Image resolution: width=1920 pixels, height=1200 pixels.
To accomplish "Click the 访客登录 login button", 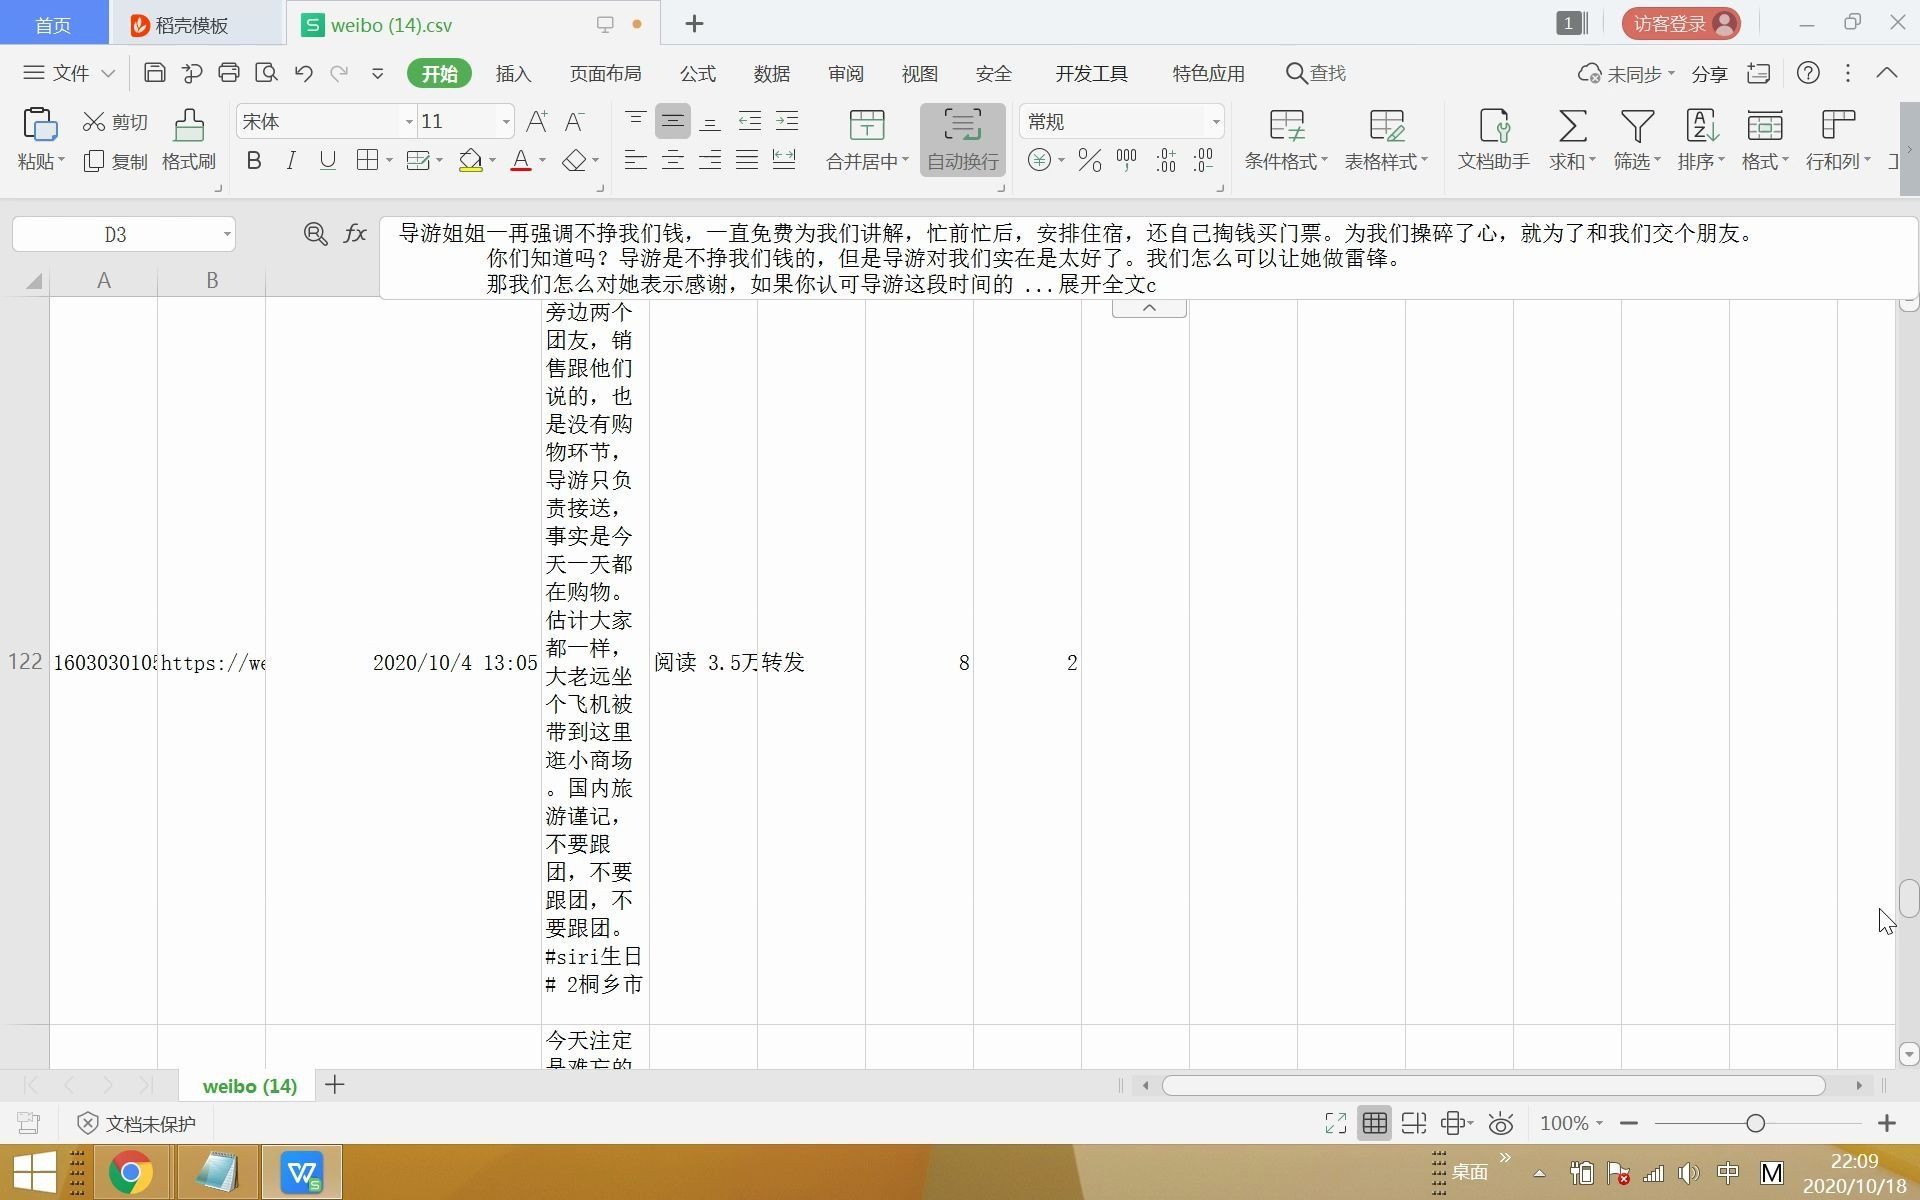I will coord(1681,23).
